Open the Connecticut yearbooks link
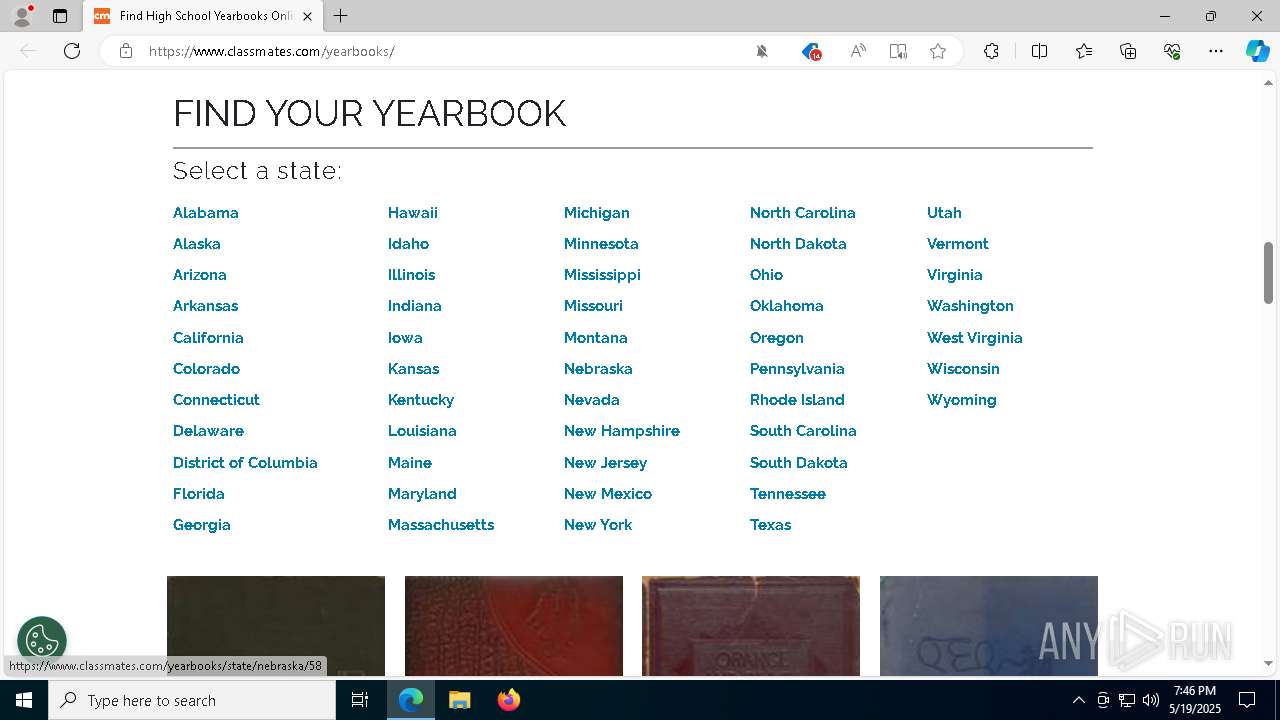This screenshot has height=720, width=1280. pyautogui.click(x=216, y=400)
